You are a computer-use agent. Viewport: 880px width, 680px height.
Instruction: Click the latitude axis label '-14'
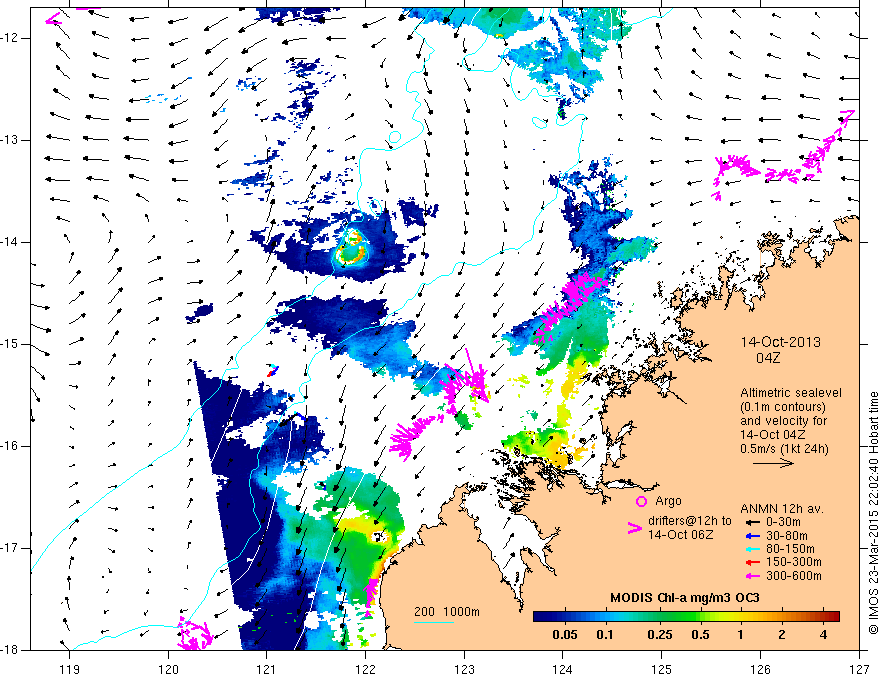(11, 242)
